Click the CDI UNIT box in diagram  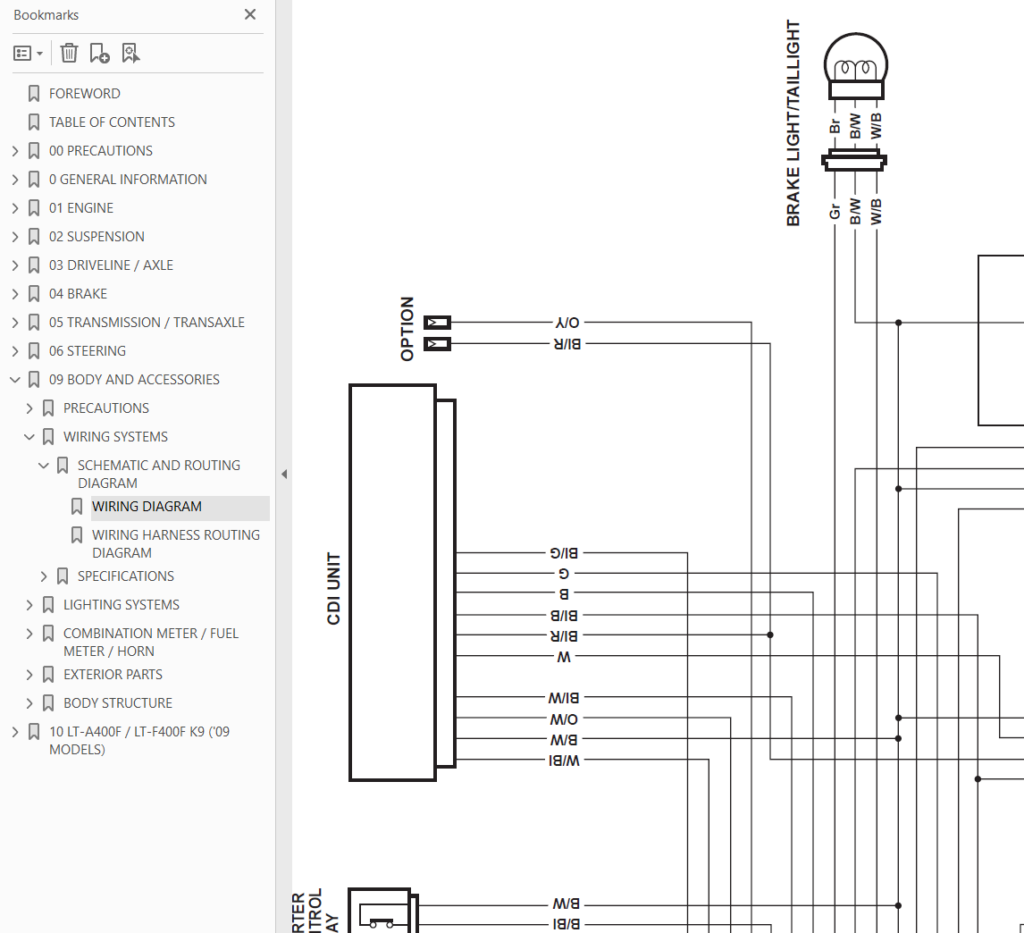(x=393, y=582)
